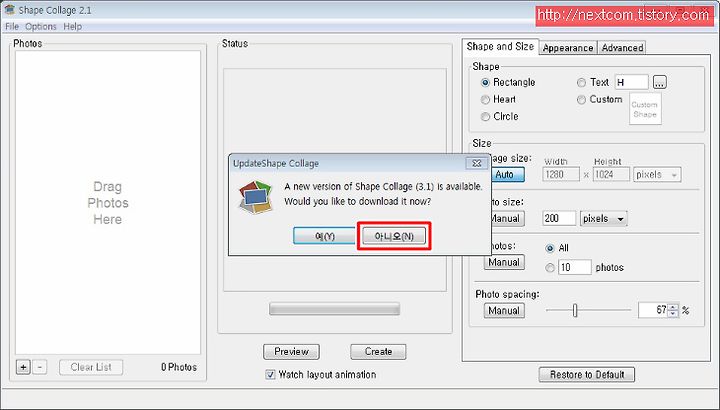
Task: Select the Heart shape option
Action: (485, 100)
